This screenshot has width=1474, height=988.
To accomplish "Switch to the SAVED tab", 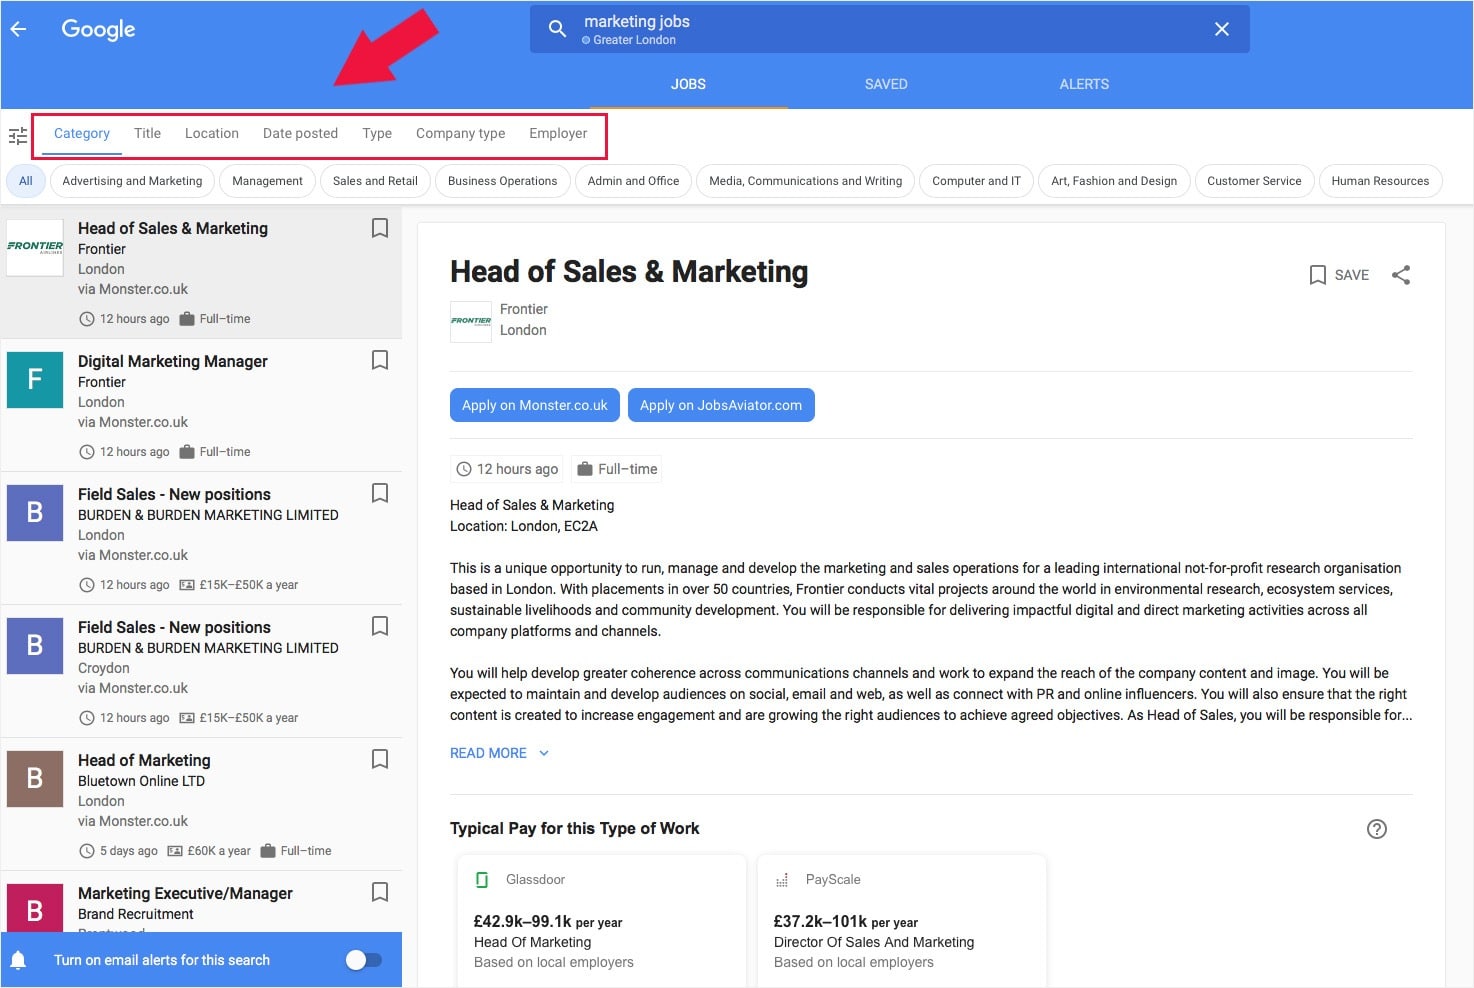I will 886,84.
